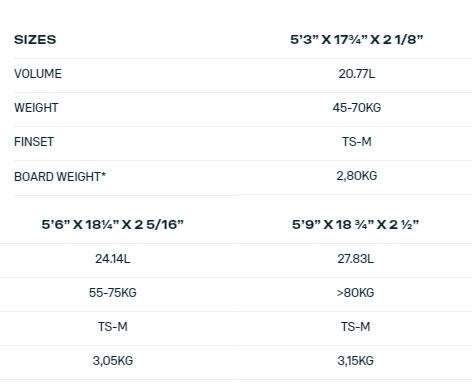Select the 27.83L volume value
Screen dimensions: 472x388
[355, 259]
